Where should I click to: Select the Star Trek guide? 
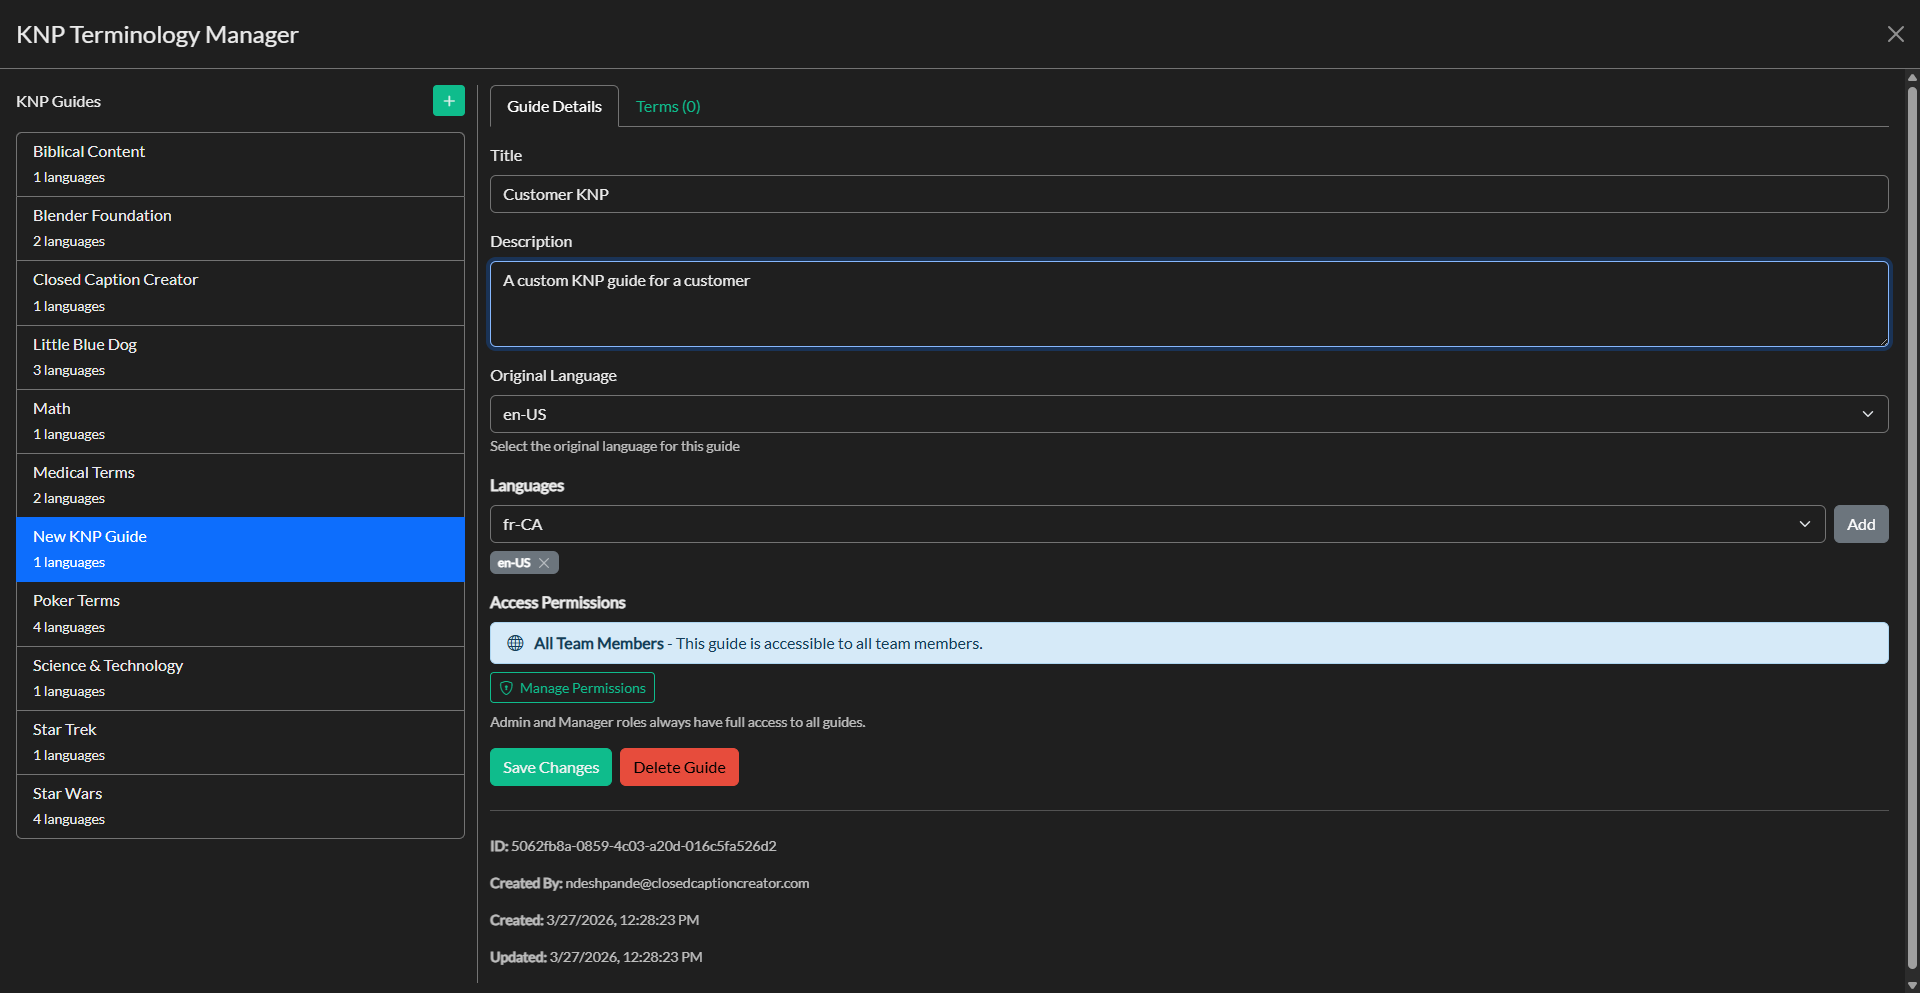240,741
